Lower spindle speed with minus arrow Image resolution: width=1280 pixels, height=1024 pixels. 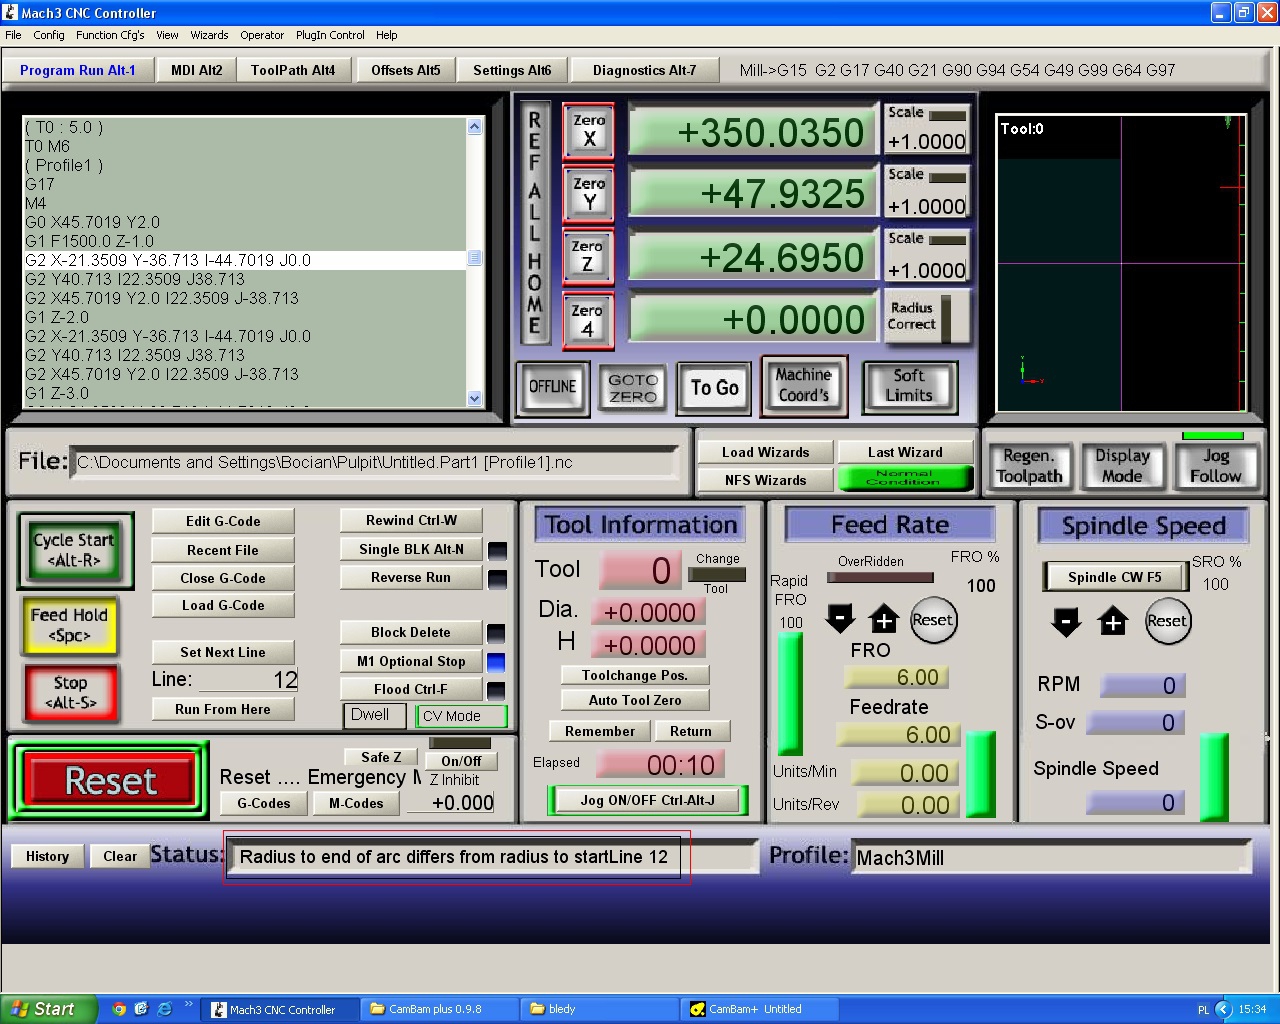pyautogui.click(x=1066, y=622)
